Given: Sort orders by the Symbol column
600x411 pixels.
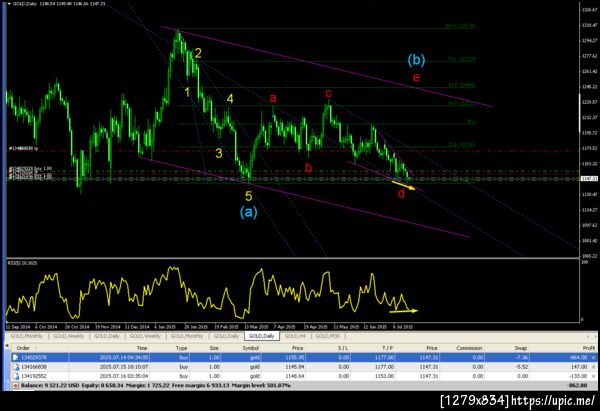Looking at the screenshot, I should [x=251, y=348].
